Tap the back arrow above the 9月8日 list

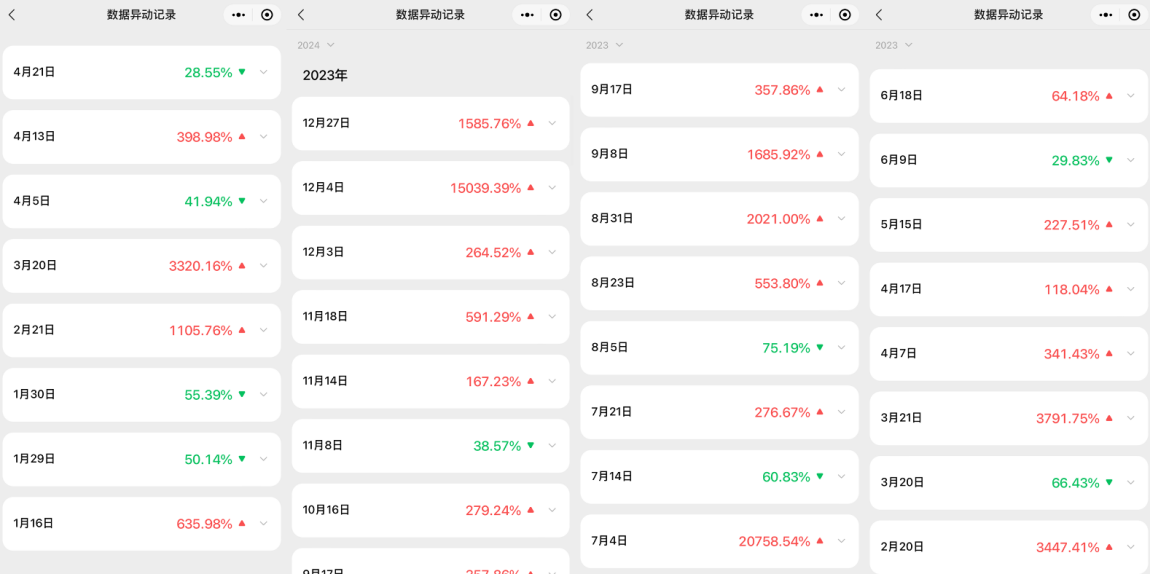pos(590,15)
